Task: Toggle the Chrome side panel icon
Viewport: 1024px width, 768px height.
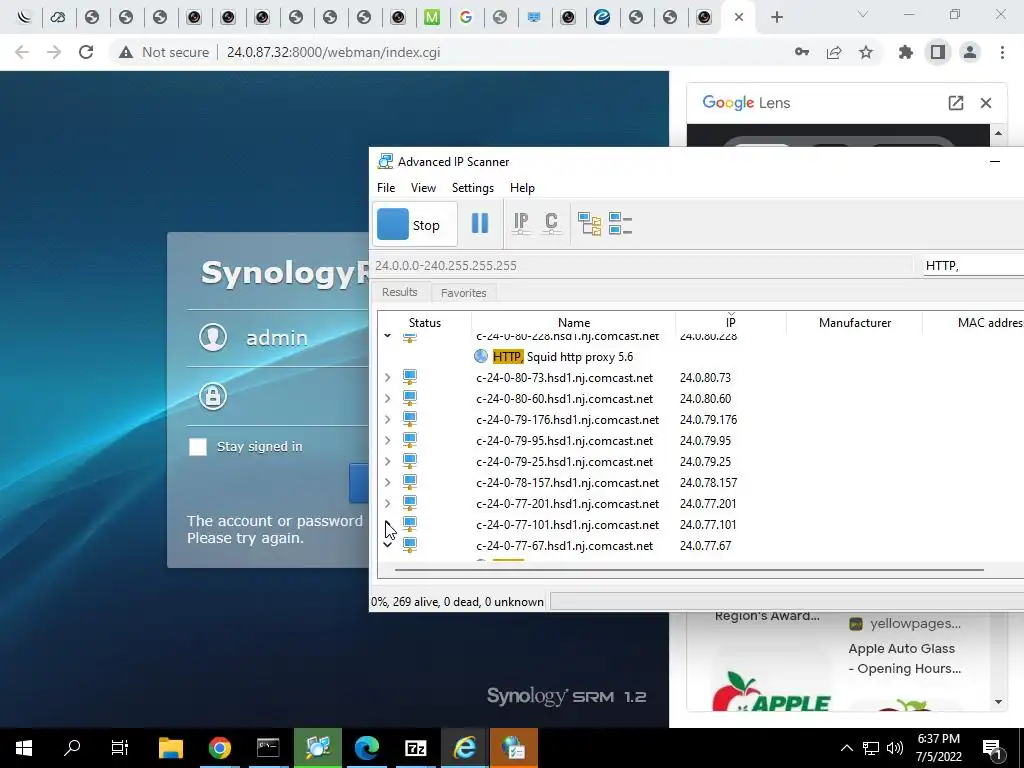Action: (x=938, y=52)
